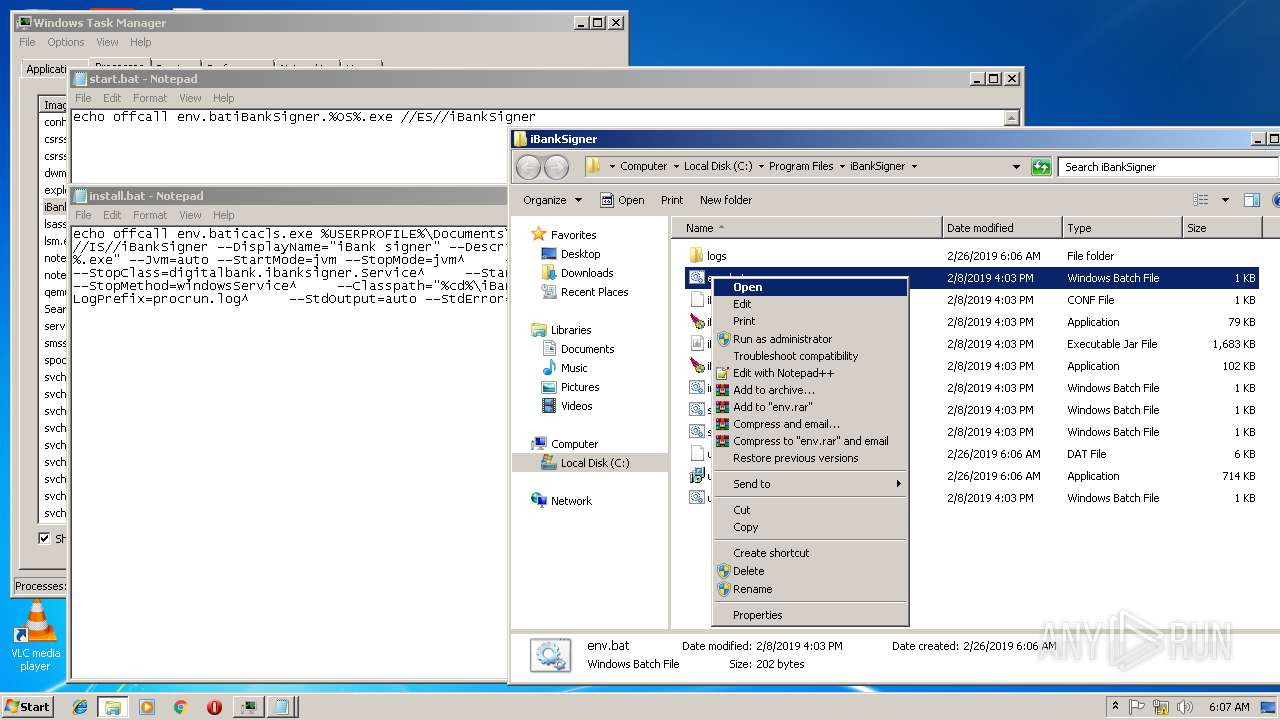Choose Edit in context menu
1280x720 pixels.
(810, 304)
